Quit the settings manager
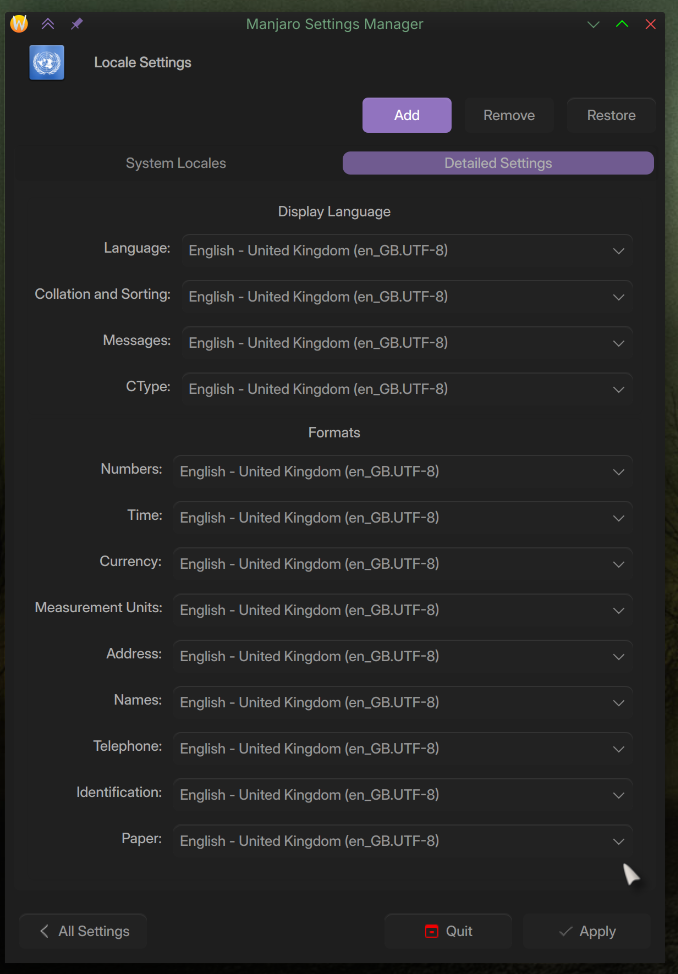The height and width of the screenshot is (974, 678). point(448,931)
